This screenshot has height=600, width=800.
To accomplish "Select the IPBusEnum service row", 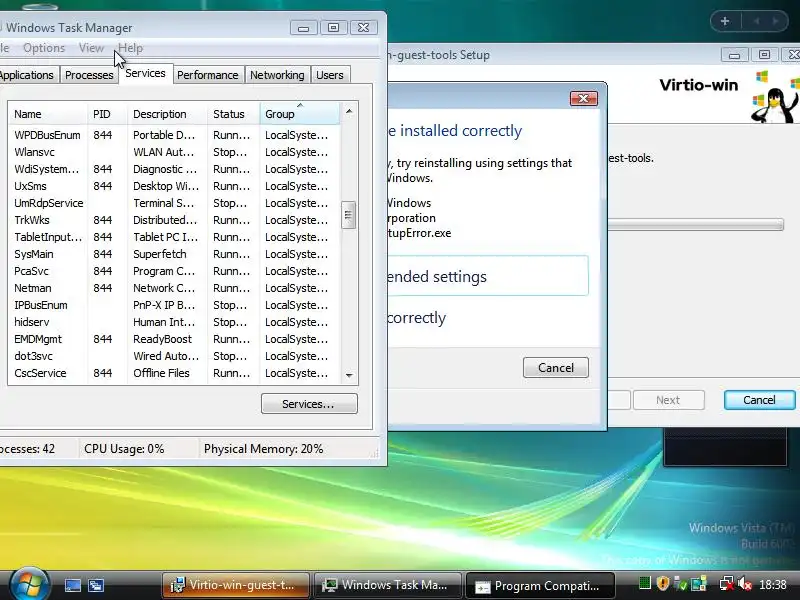I will click(x=173, y=305).
